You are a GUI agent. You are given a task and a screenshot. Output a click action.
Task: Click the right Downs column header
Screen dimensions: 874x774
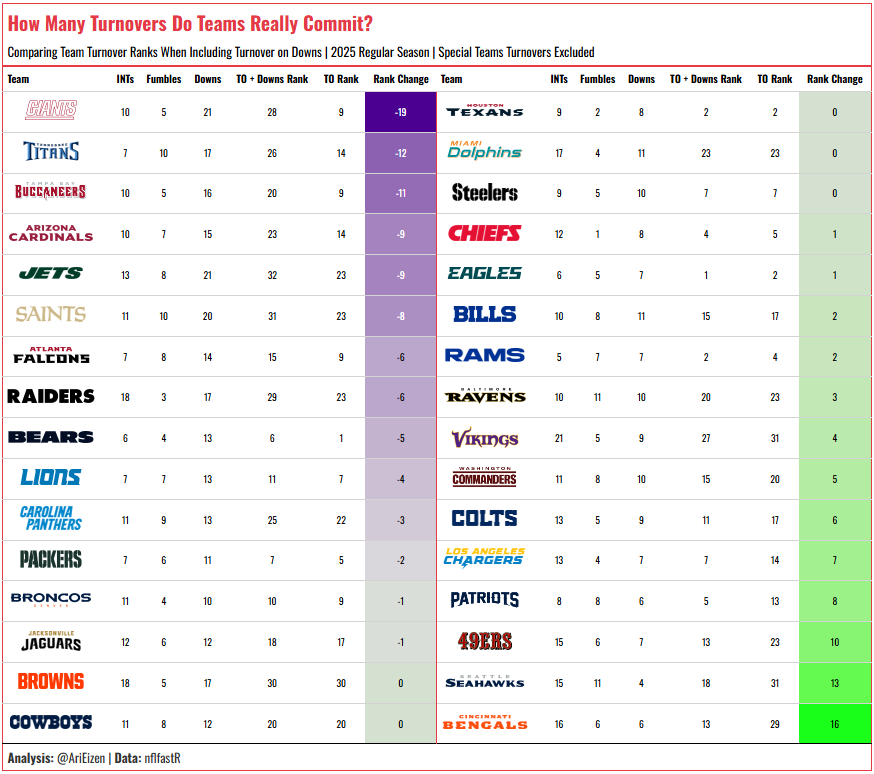642,79
